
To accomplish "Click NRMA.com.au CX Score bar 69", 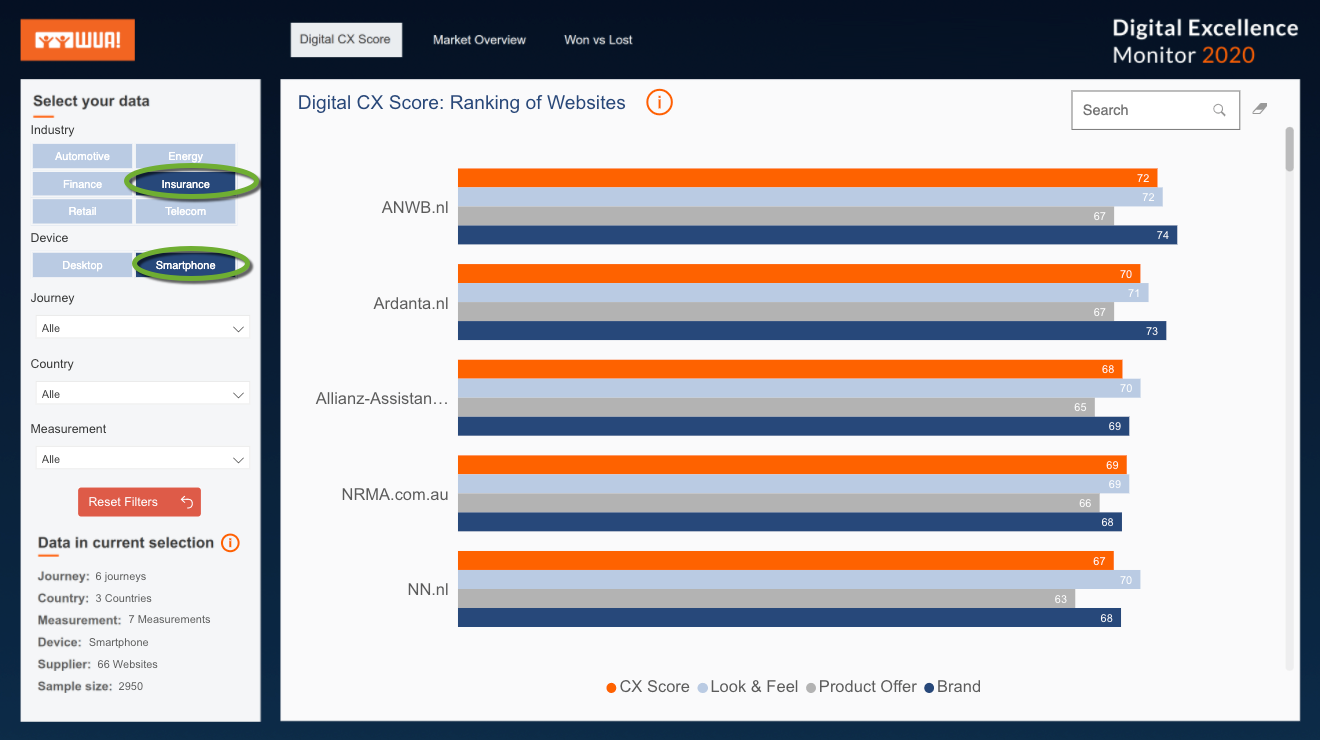I will coord(792,465).
